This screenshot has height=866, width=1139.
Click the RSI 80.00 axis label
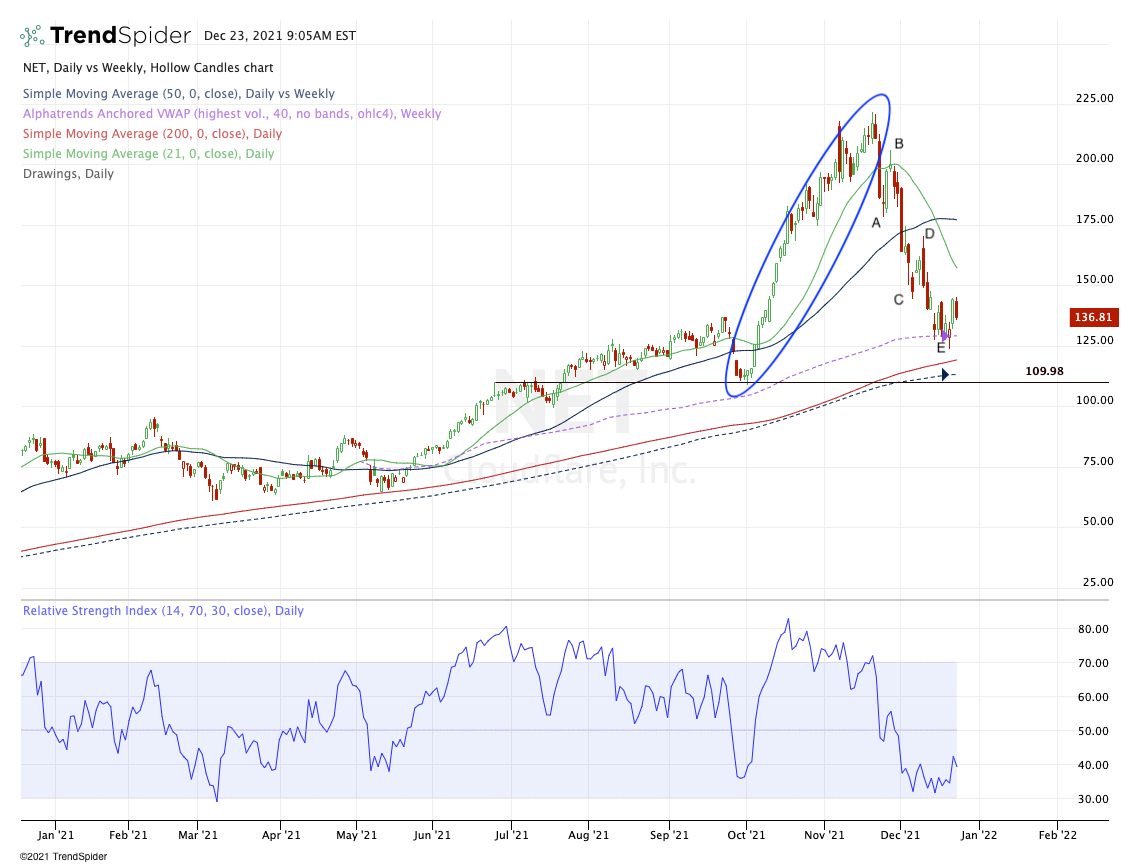coord(1093,629)
